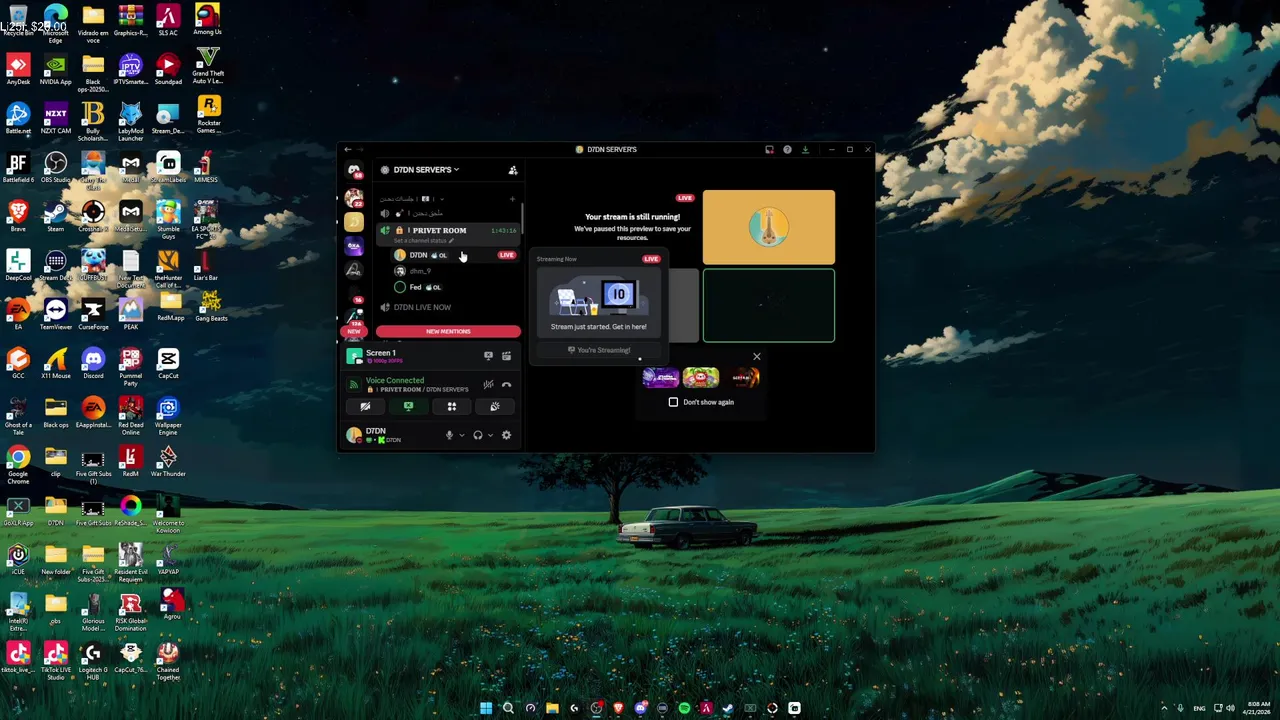
Task: Open Discord inbox icon in title bar
Action: [x=769, y=149]
